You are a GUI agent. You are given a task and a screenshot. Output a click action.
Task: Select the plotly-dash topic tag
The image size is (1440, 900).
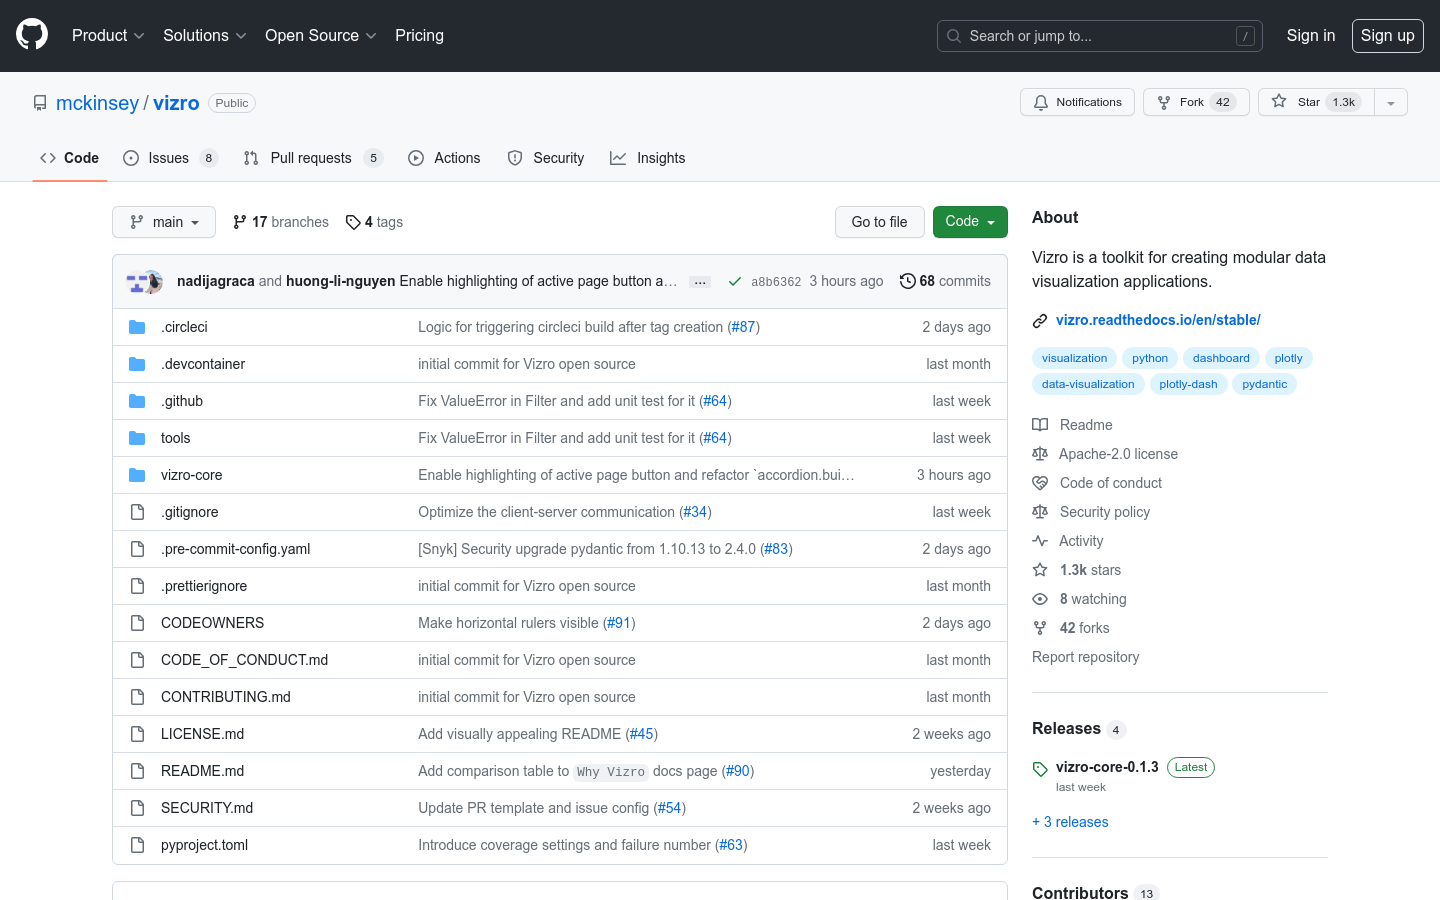click(x=1188, y=384)
